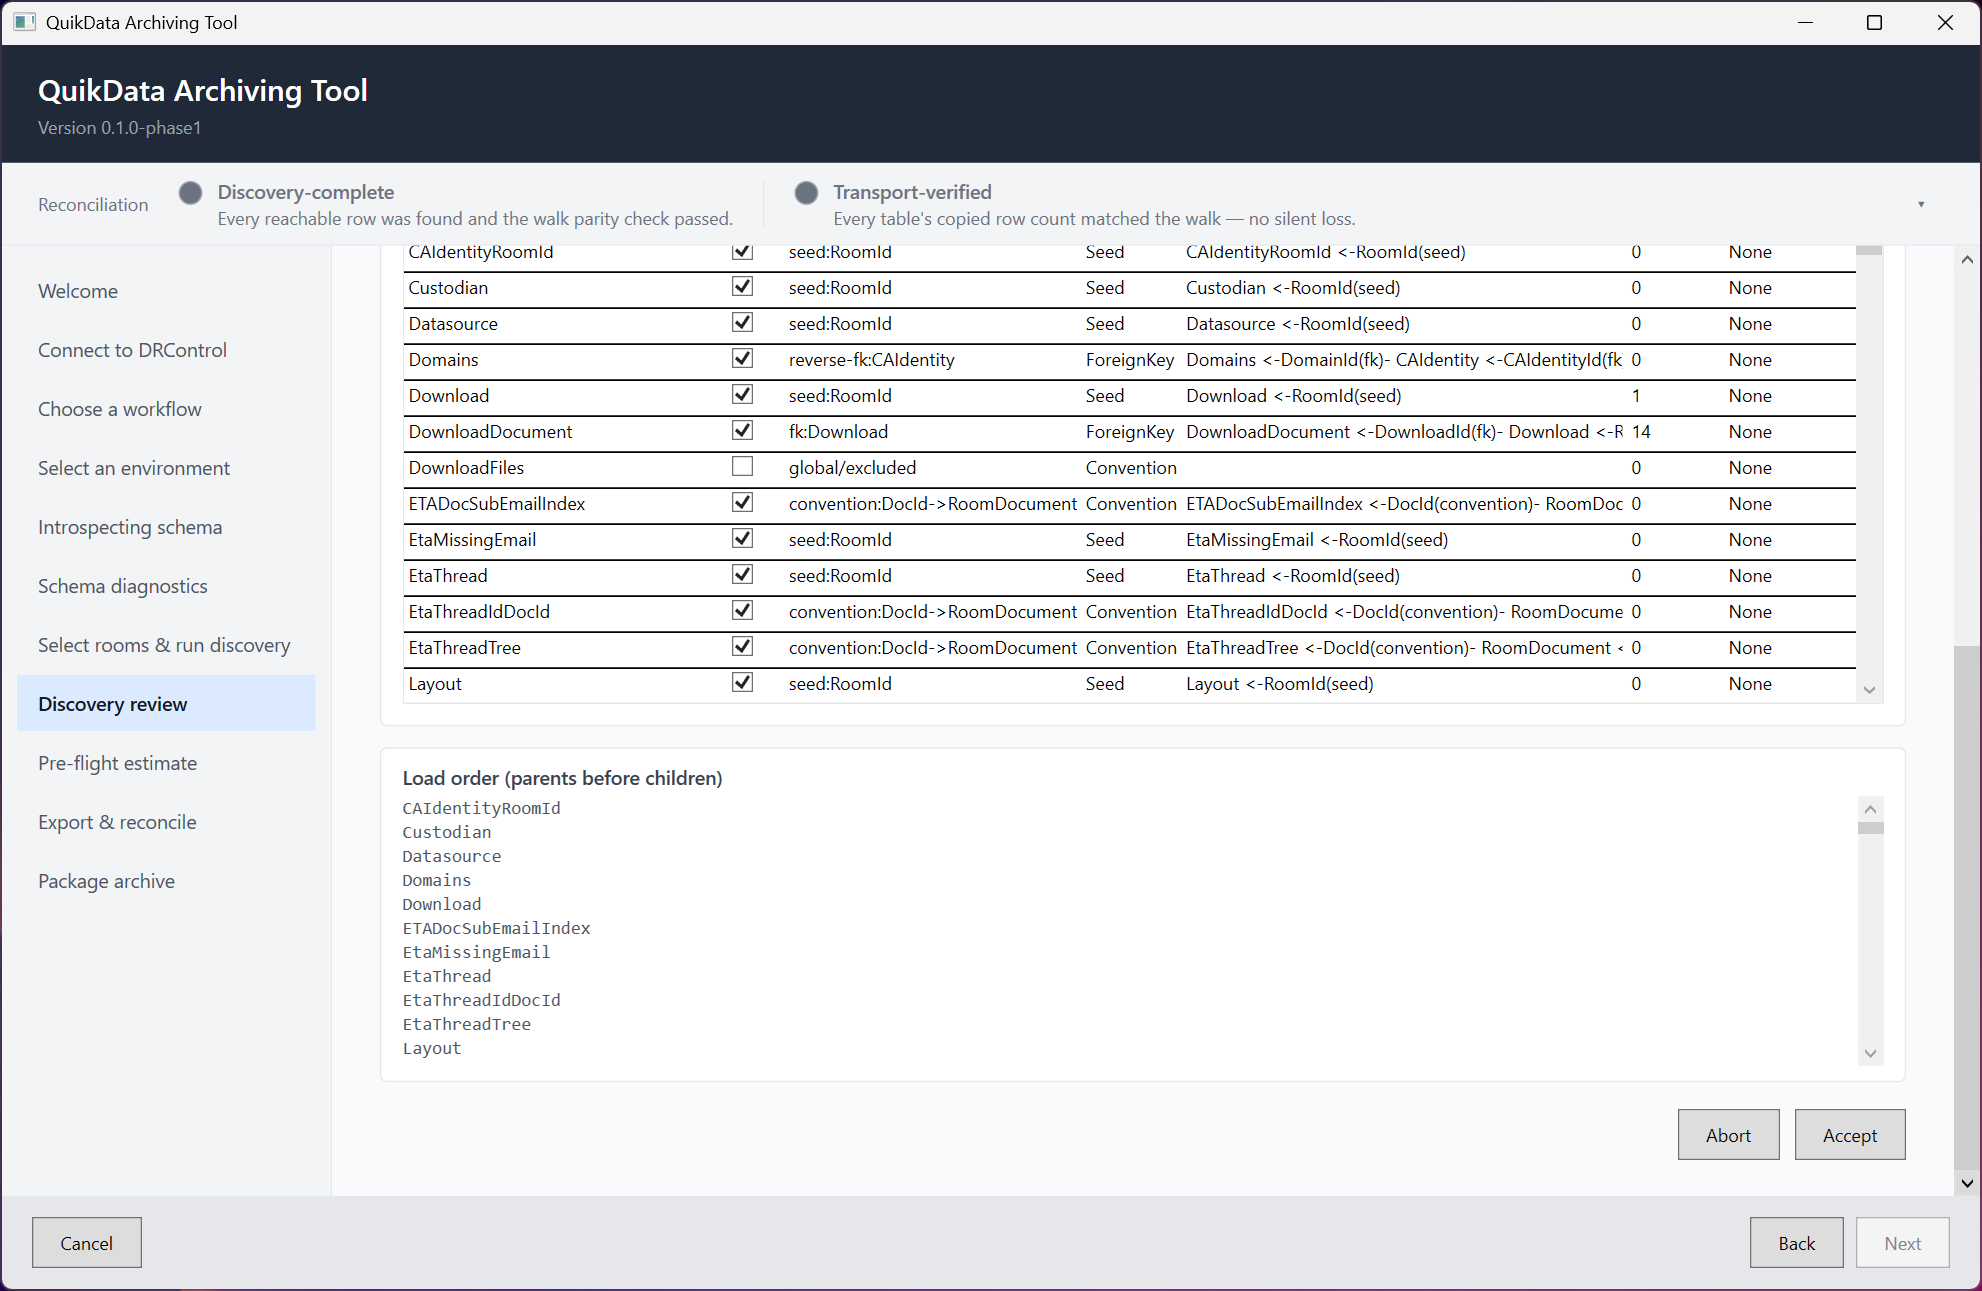
Task: Click the global/excluded cell
Action: 852,467
